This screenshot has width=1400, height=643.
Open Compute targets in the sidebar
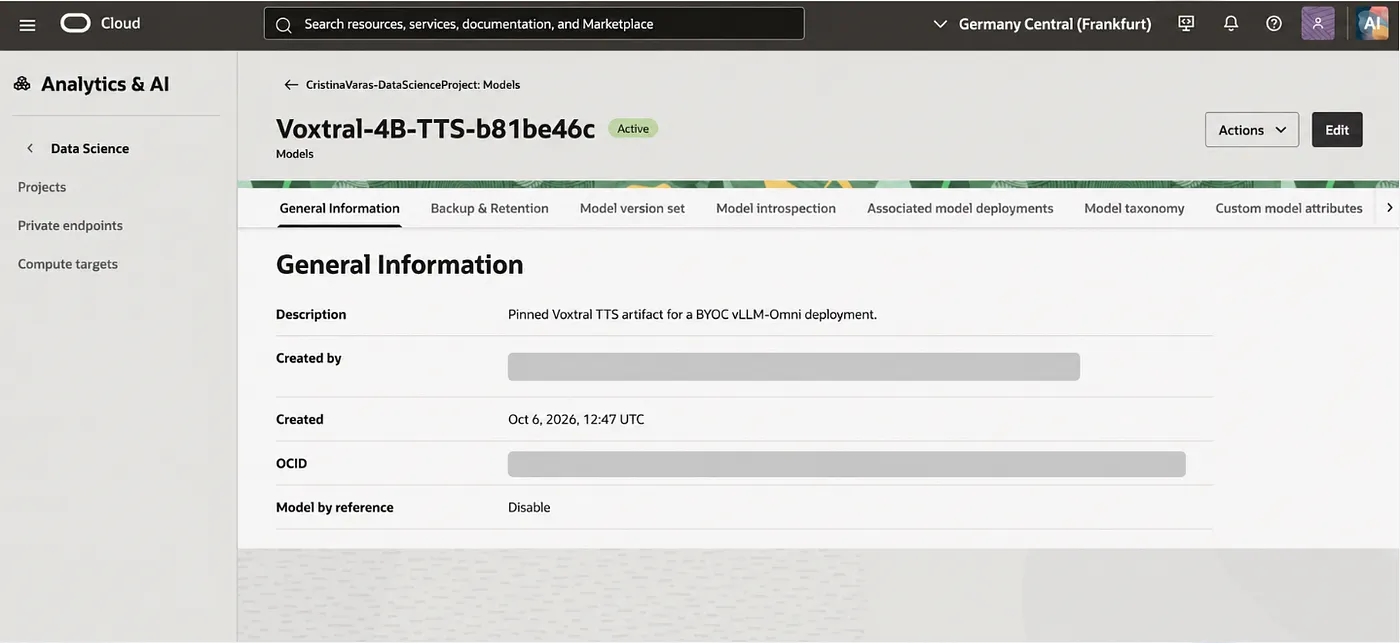coord(68,264)
